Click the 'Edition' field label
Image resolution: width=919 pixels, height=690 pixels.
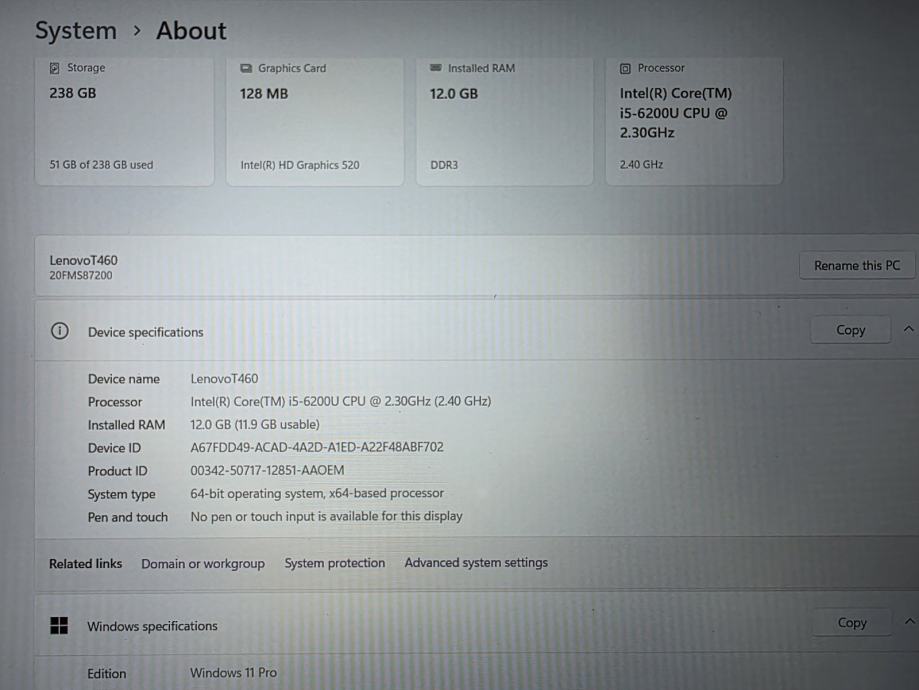[107, 674]
